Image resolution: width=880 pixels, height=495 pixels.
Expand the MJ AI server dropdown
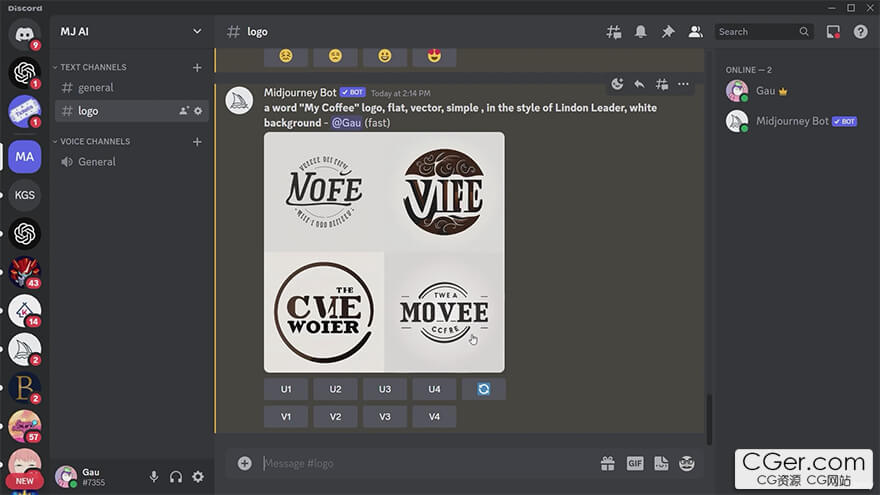pyautogui.click(x=197, y=31)
